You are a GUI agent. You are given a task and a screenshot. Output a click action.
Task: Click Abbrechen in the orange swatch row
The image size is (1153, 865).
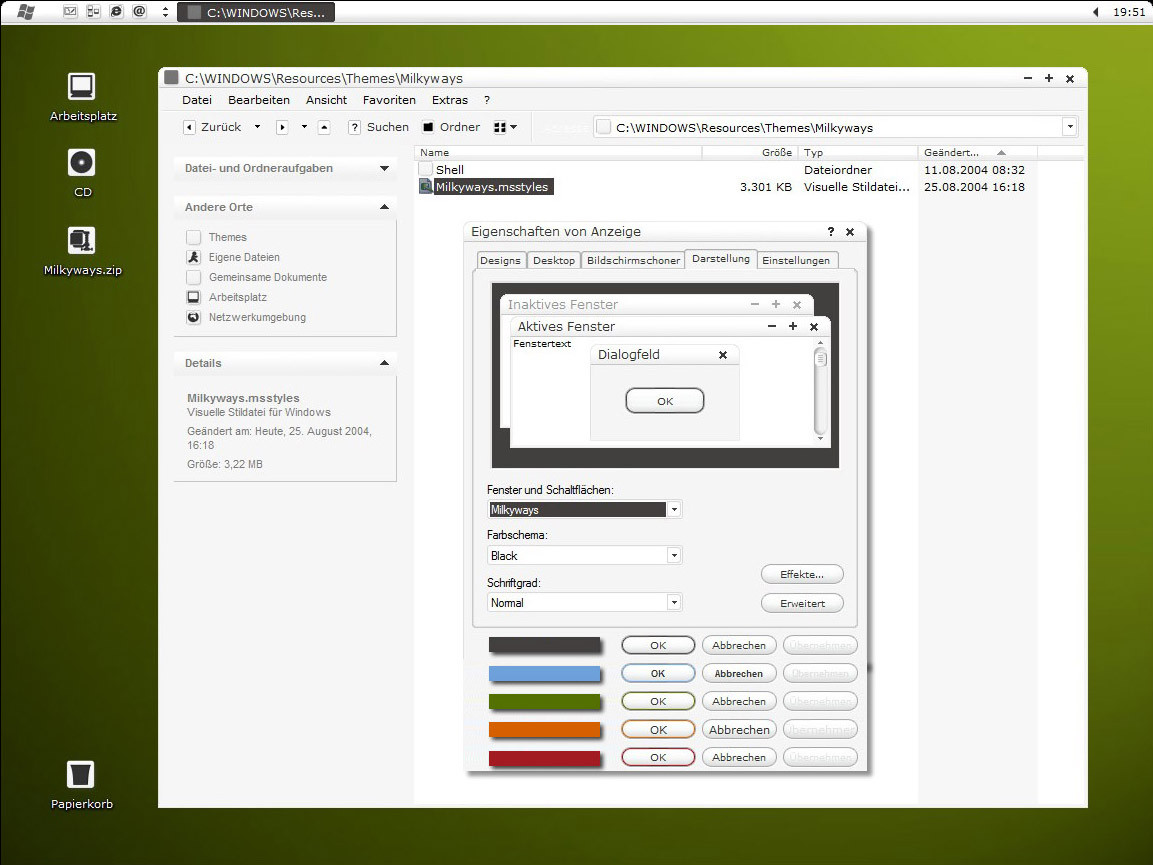739,730
